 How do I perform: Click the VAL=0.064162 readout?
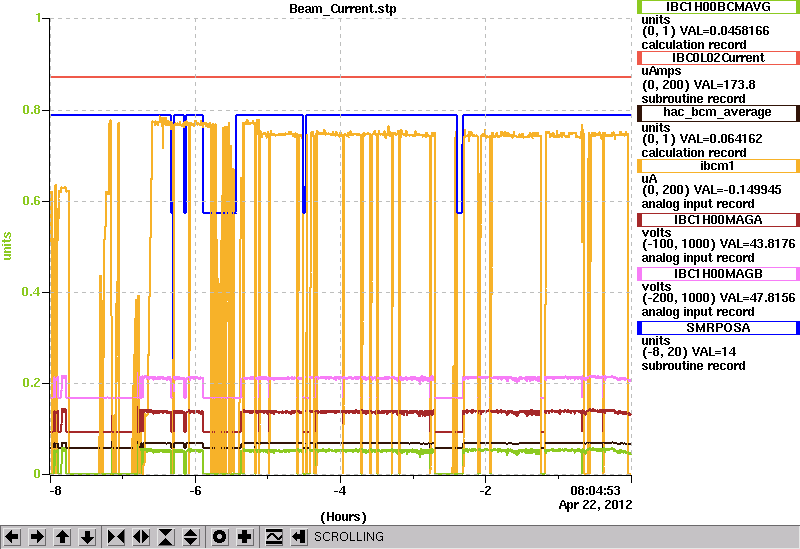(x=721, y=139)
